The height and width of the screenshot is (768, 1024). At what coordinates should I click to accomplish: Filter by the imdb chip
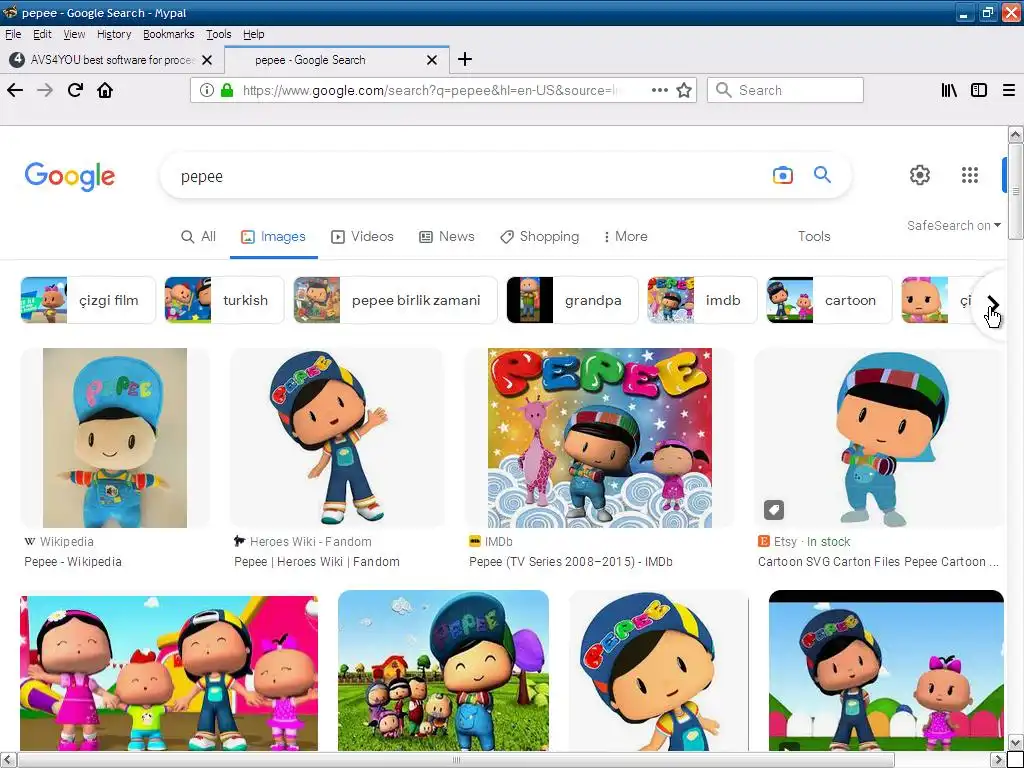point(702,300)
